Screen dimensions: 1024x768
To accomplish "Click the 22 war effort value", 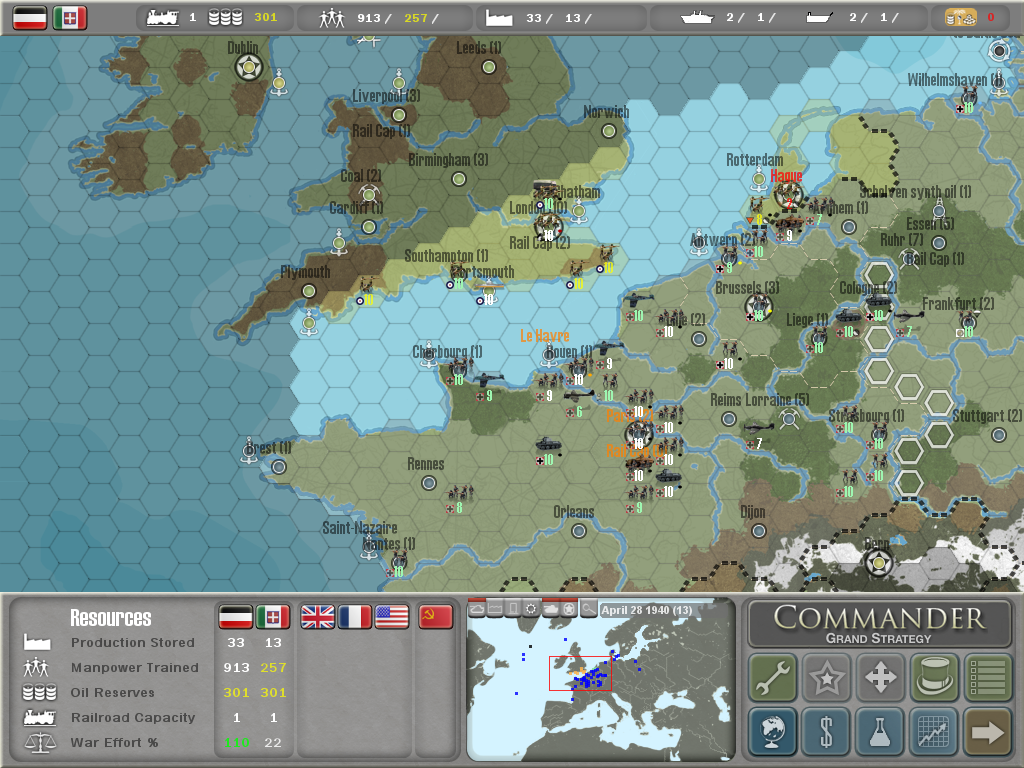I will [273, 743].
